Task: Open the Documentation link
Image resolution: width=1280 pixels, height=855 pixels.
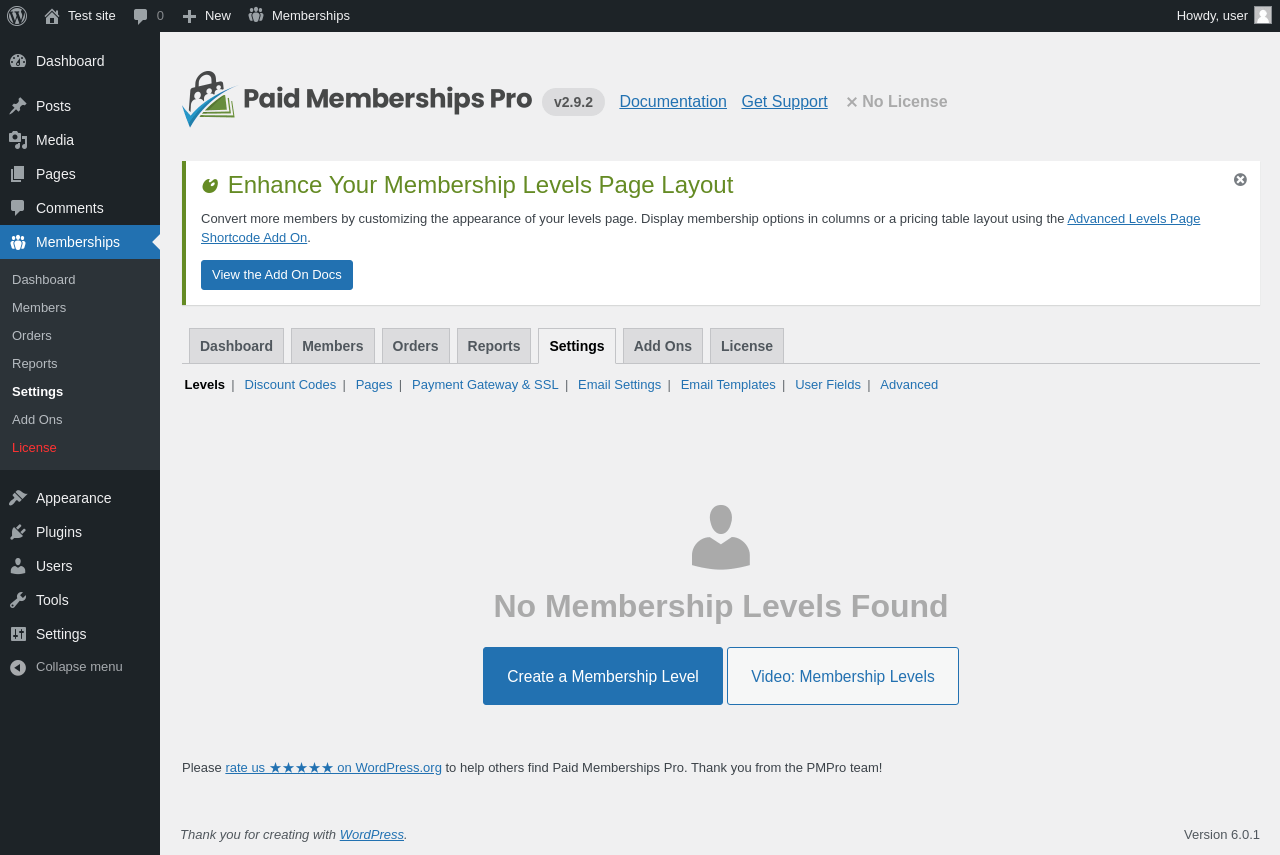Action: 673,101
